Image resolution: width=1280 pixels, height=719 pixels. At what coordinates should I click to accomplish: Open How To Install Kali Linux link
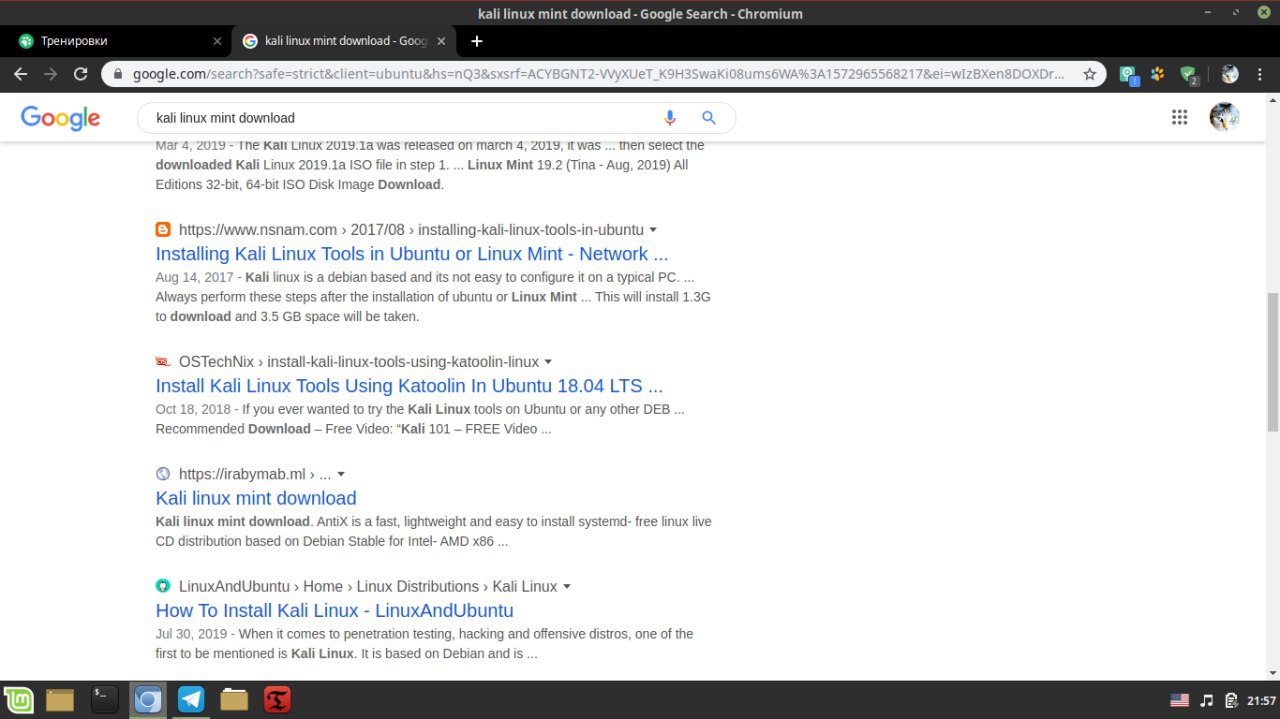pyautogui.click(x=334, y=610)
